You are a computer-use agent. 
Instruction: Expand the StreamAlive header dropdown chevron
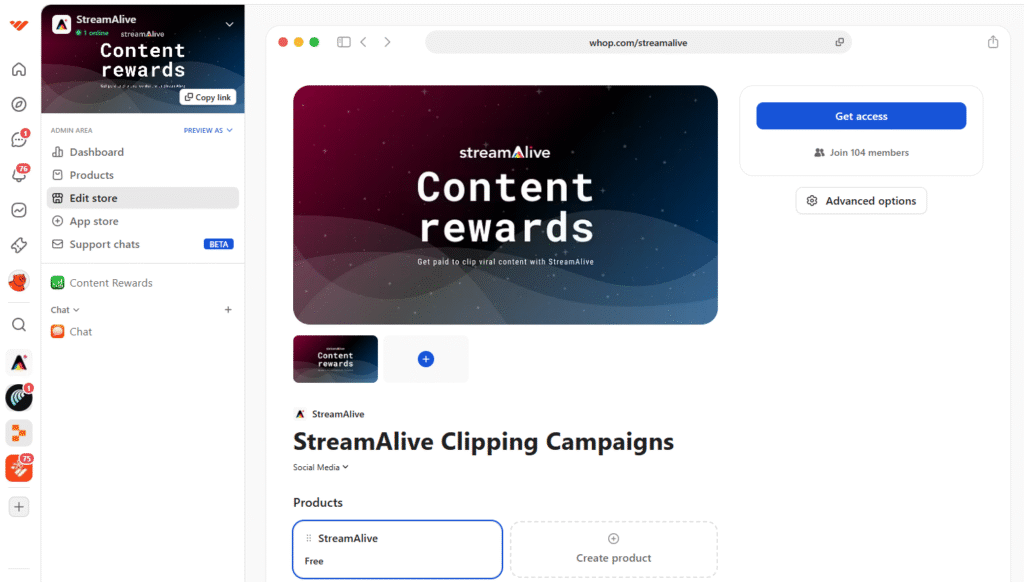tap(229, 25)
